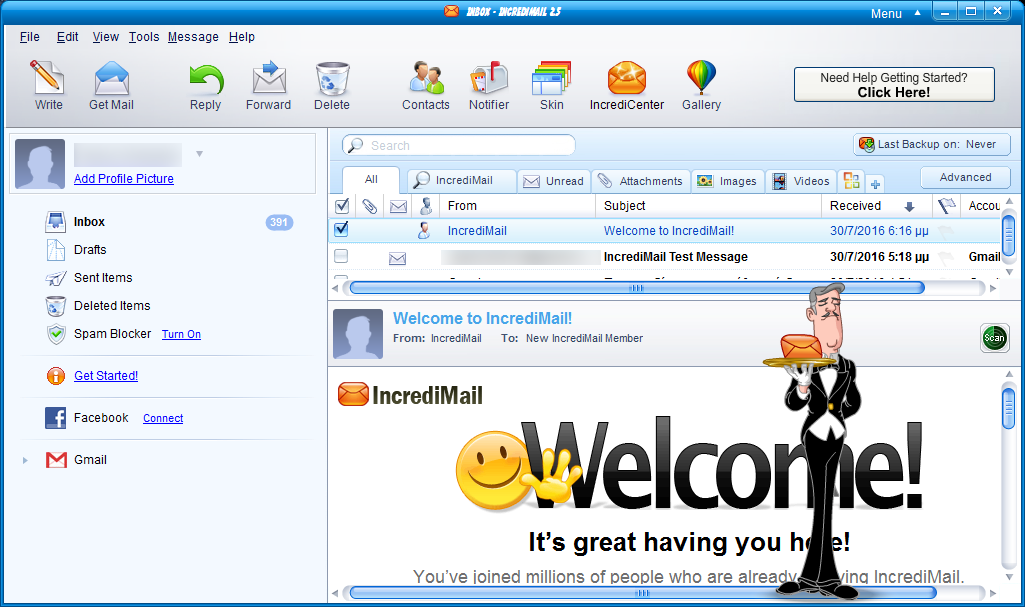Switch to the Images tab

(x=727, y=181)
